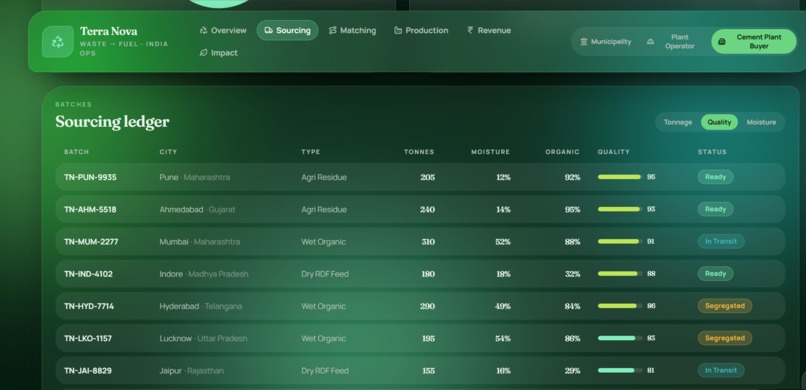Image resolution: width=806 pixels, height=390 pixels.
Task: Click the Sourcing truck icon
Action: pyautogui.click(x=268, y=30)
